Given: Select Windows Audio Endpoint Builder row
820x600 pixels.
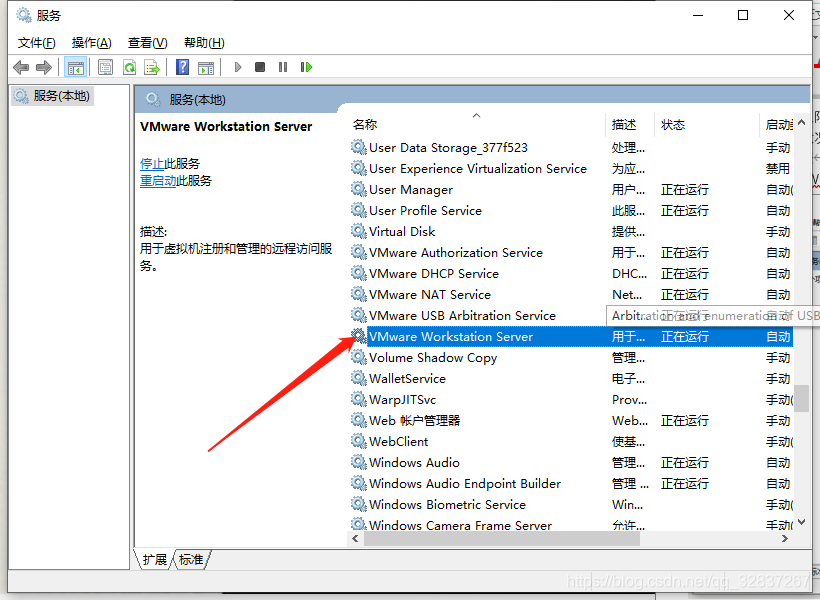Looking at the screenshot, I should tap(570, 483).
